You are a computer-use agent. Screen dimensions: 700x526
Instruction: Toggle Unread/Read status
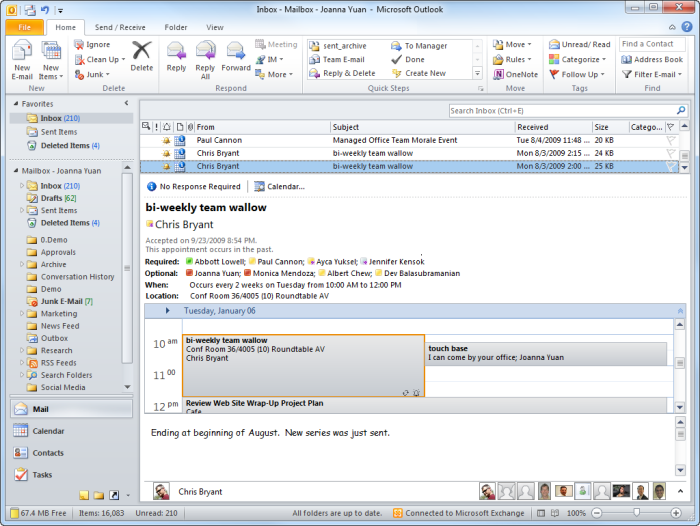[579, 45]
